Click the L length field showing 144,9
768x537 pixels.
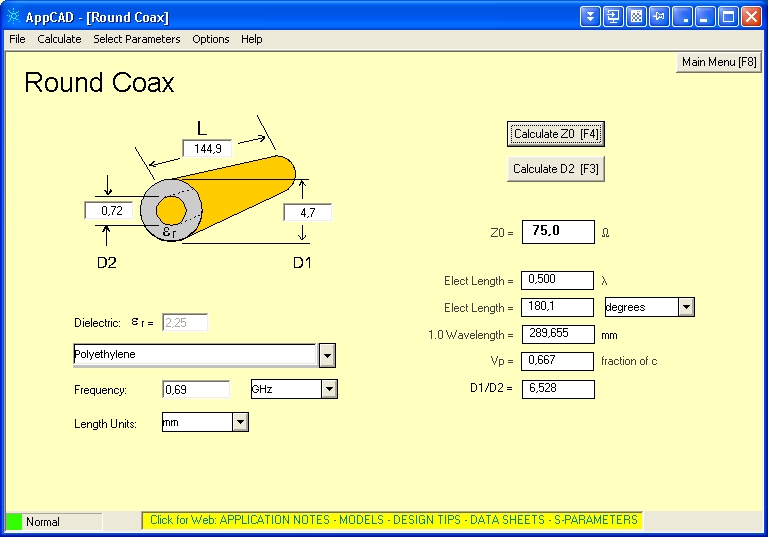[207, 148]
